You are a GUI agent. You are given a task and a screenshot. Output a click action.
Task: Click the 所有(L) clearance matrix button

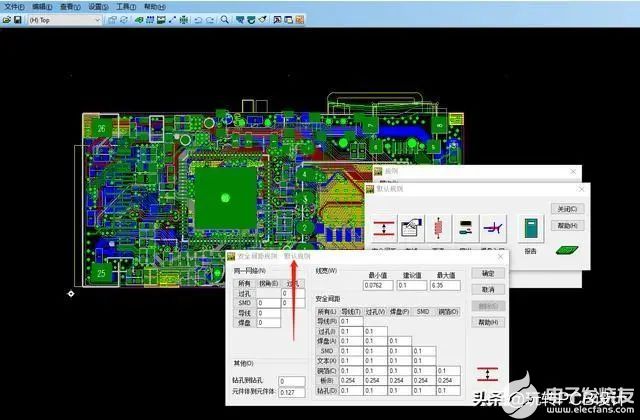pyautogui.click(x=327, y=312)
